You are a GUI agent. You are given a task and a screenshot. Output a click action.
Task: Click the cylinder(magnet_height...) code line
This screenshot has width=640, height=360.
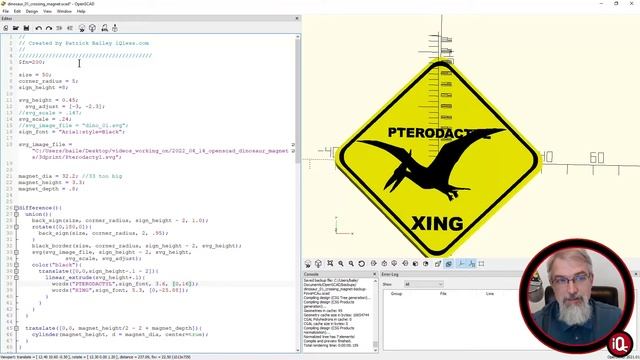tap(120, 334)
